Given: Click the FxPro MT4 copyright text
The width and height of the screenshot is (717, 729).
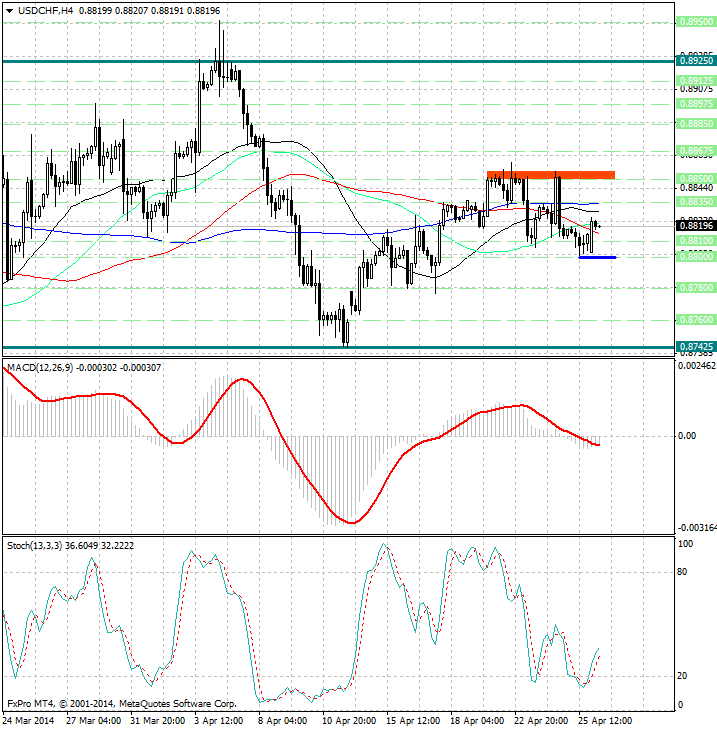Looking at the screenshot, I should coord(121,703).
